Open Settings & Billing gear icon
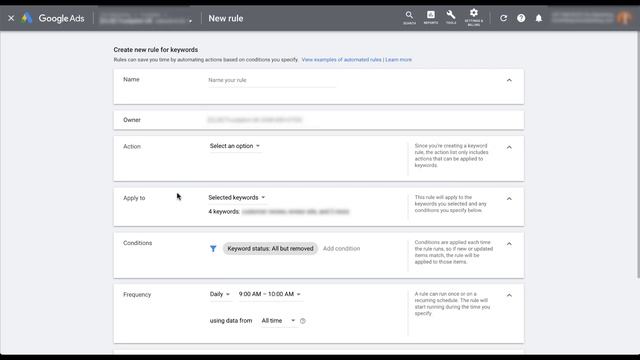640x360 pixels. point(473,18)
